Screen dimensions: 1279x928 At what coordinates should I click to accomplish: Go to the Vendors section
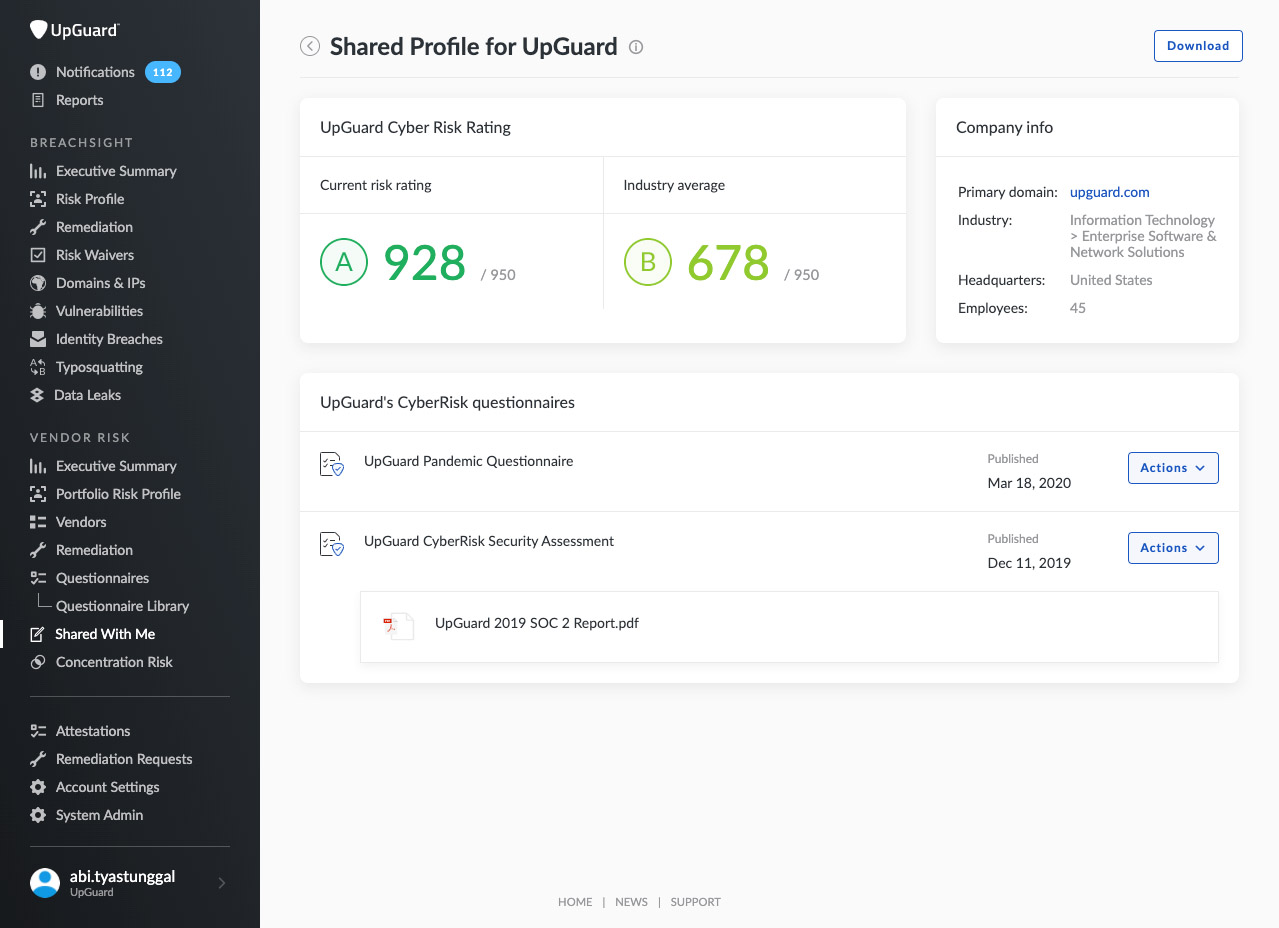[81, 522]
